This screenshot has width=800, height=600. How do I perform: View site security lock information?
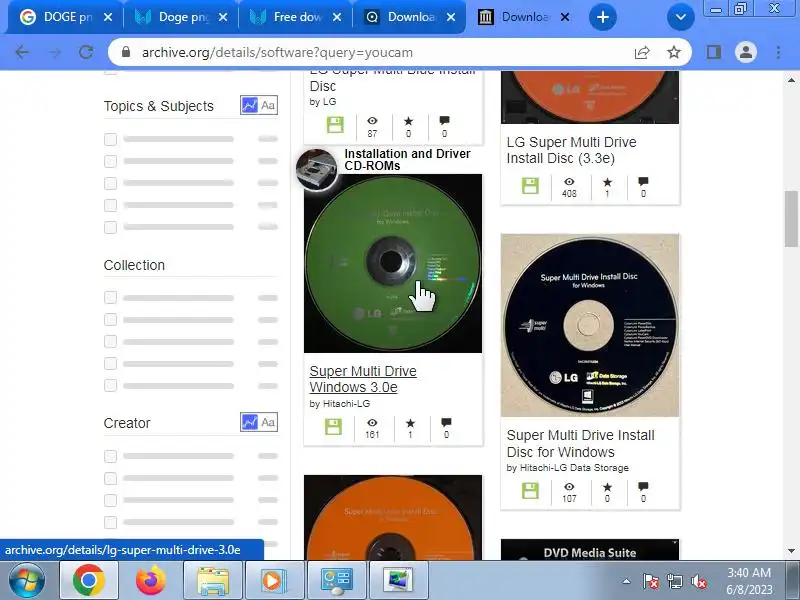pyautogui.click(x=126, y=52)
